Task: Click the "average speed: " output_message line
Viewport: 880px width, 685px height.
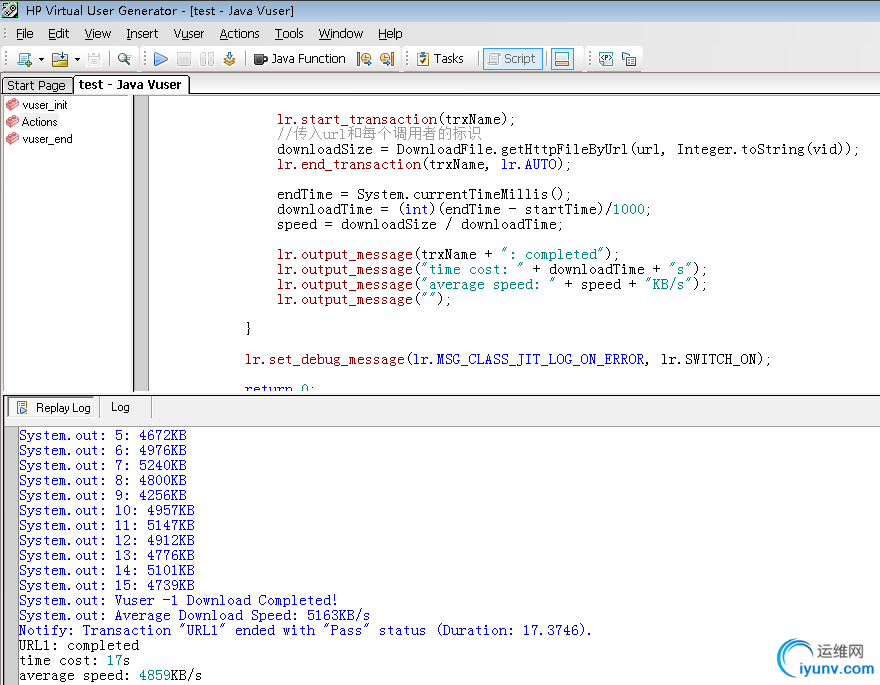Action: pos(492,284)
